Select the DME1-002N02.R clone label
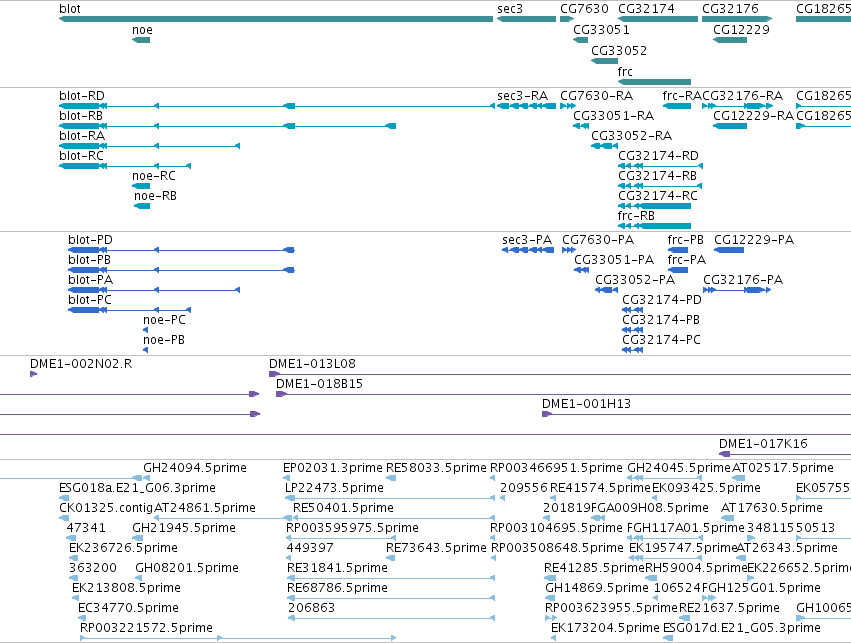This screenshot has width=851, height=643. (x=81, y=364)
